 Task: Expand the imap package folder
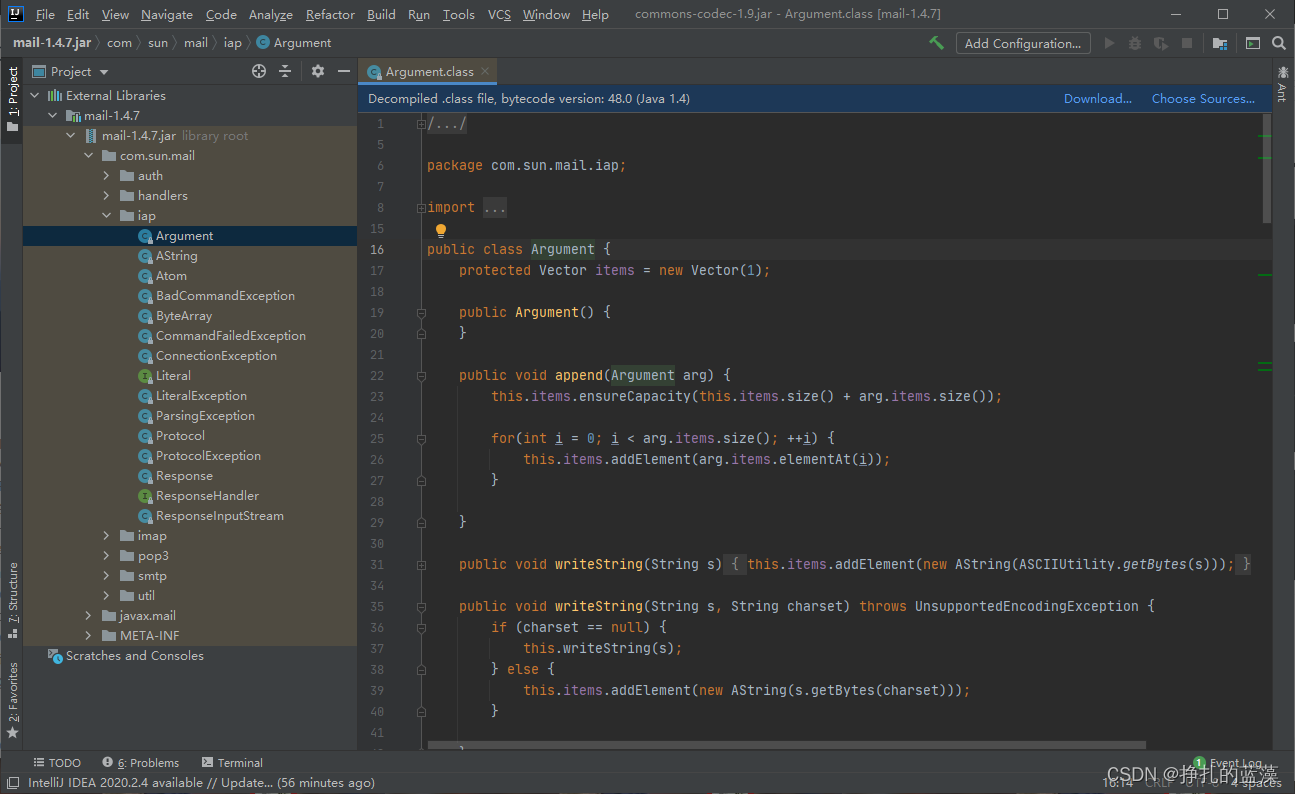(x=106, y=536)
